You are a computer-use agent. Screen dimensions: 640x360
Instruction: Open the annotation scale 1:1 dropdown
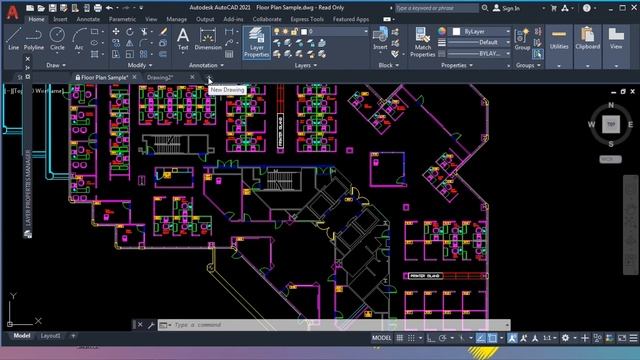pos(549,338)
